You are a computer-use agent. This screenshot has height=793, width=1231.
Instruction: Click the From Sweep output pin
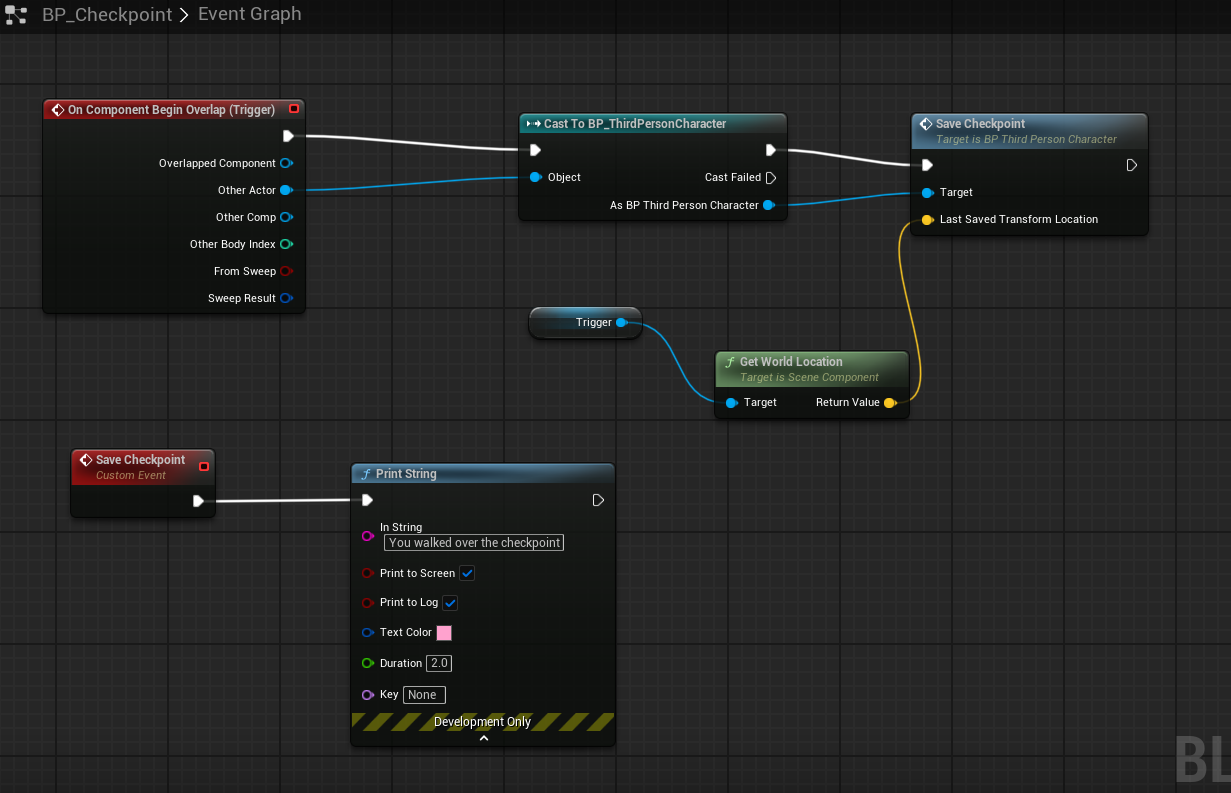[x=286, y=271]
